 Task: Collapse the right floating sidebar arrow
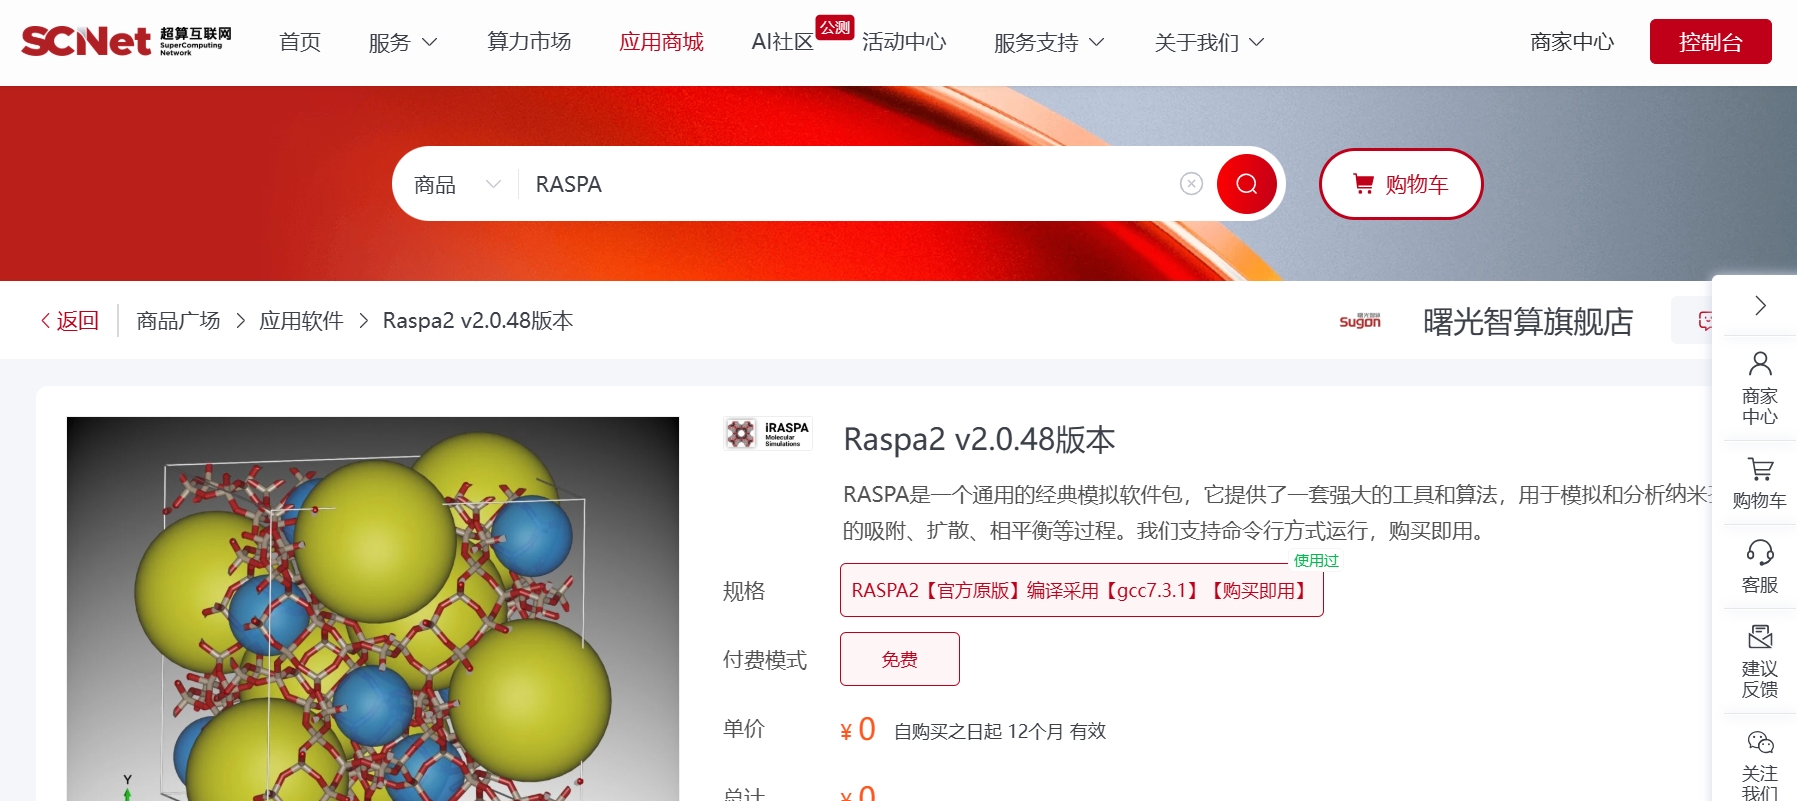pyautogui.click(x=1760, y=306)
